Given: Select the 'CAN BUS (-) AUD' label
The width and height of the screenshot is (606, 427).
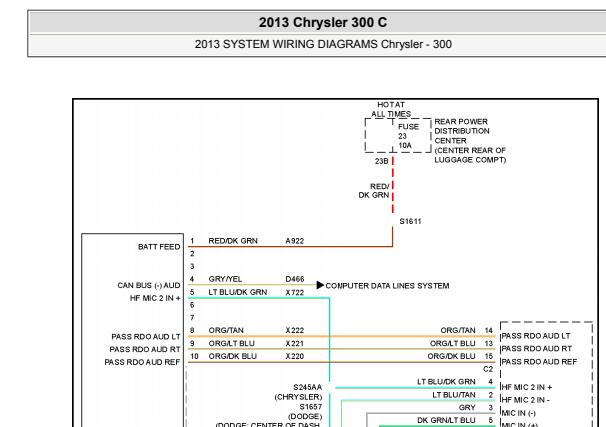Looking at the screenshot, I should [x=149, y=285].
